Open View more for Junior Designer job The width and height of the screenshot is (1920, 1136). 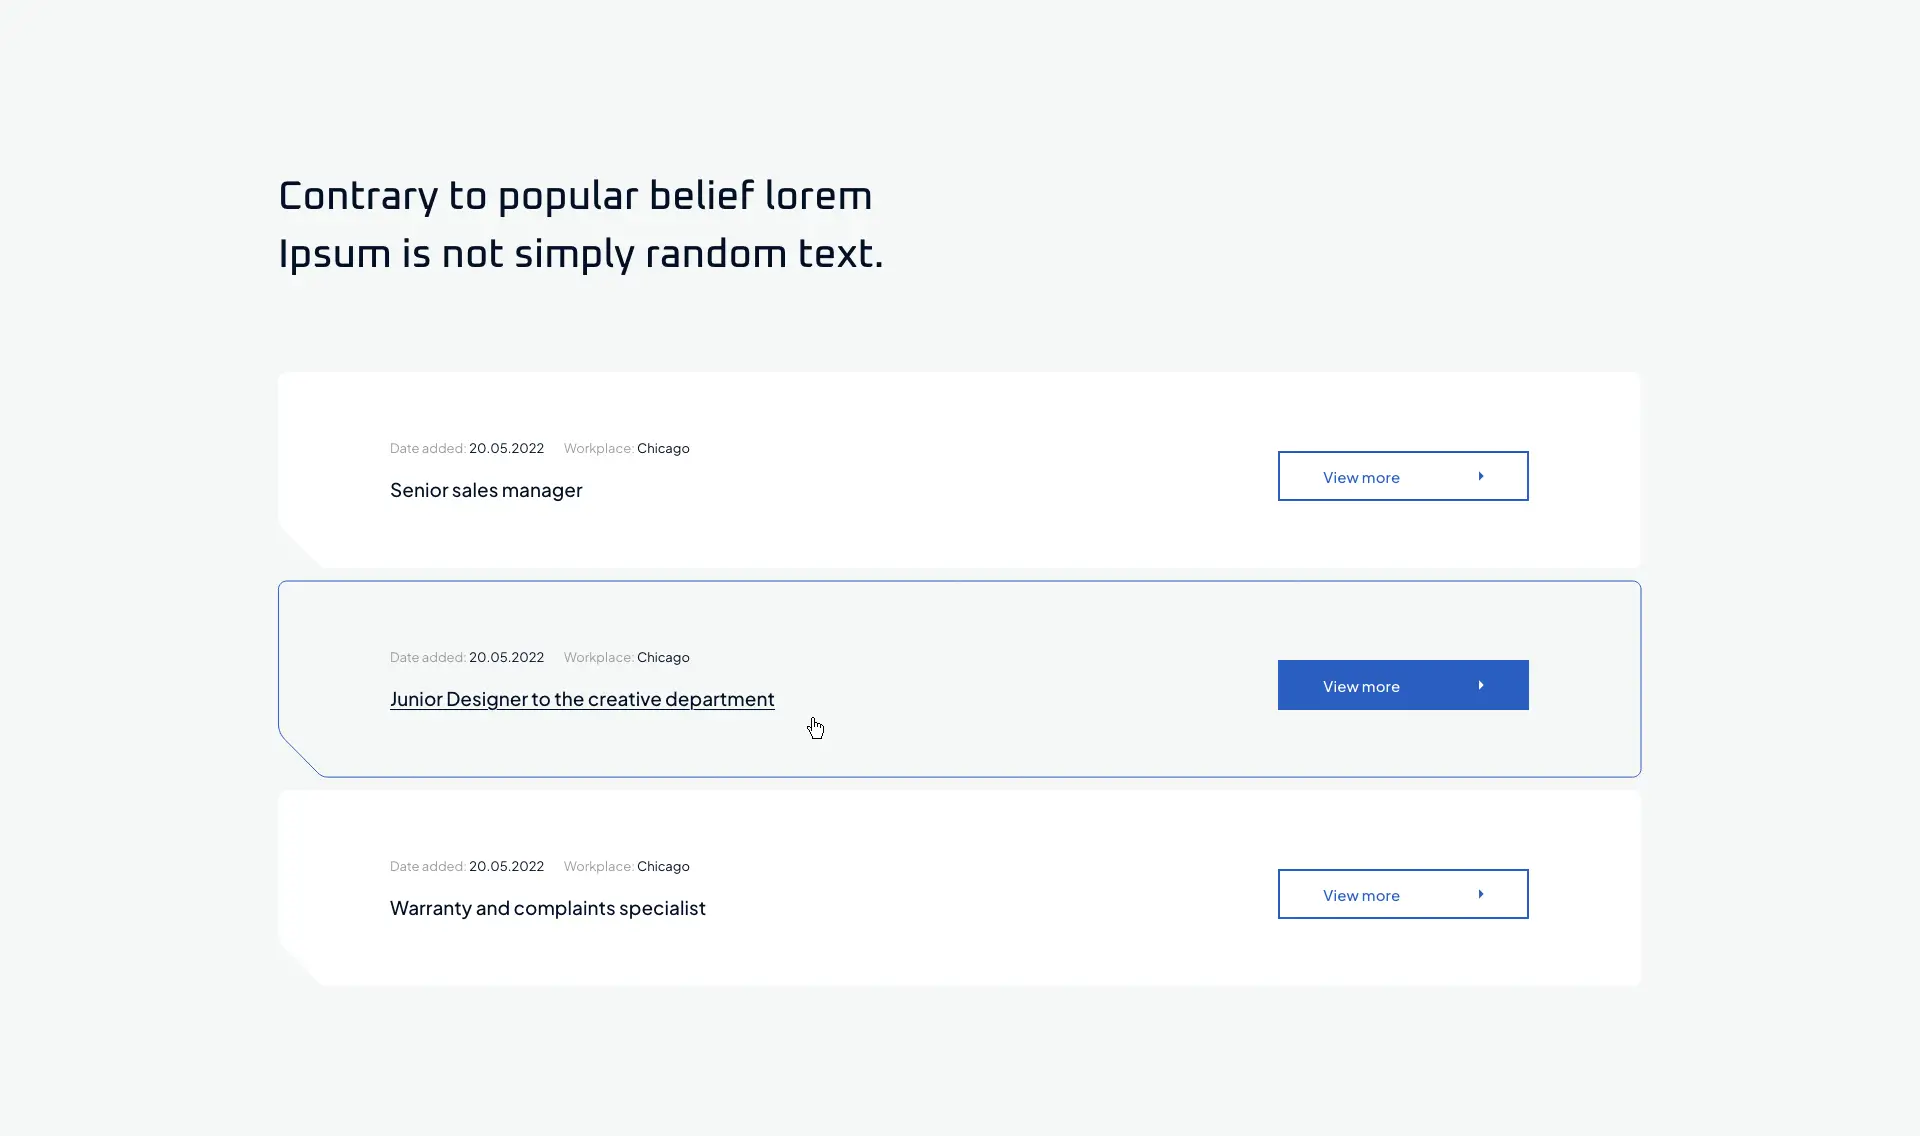[x=1403, y=685]
